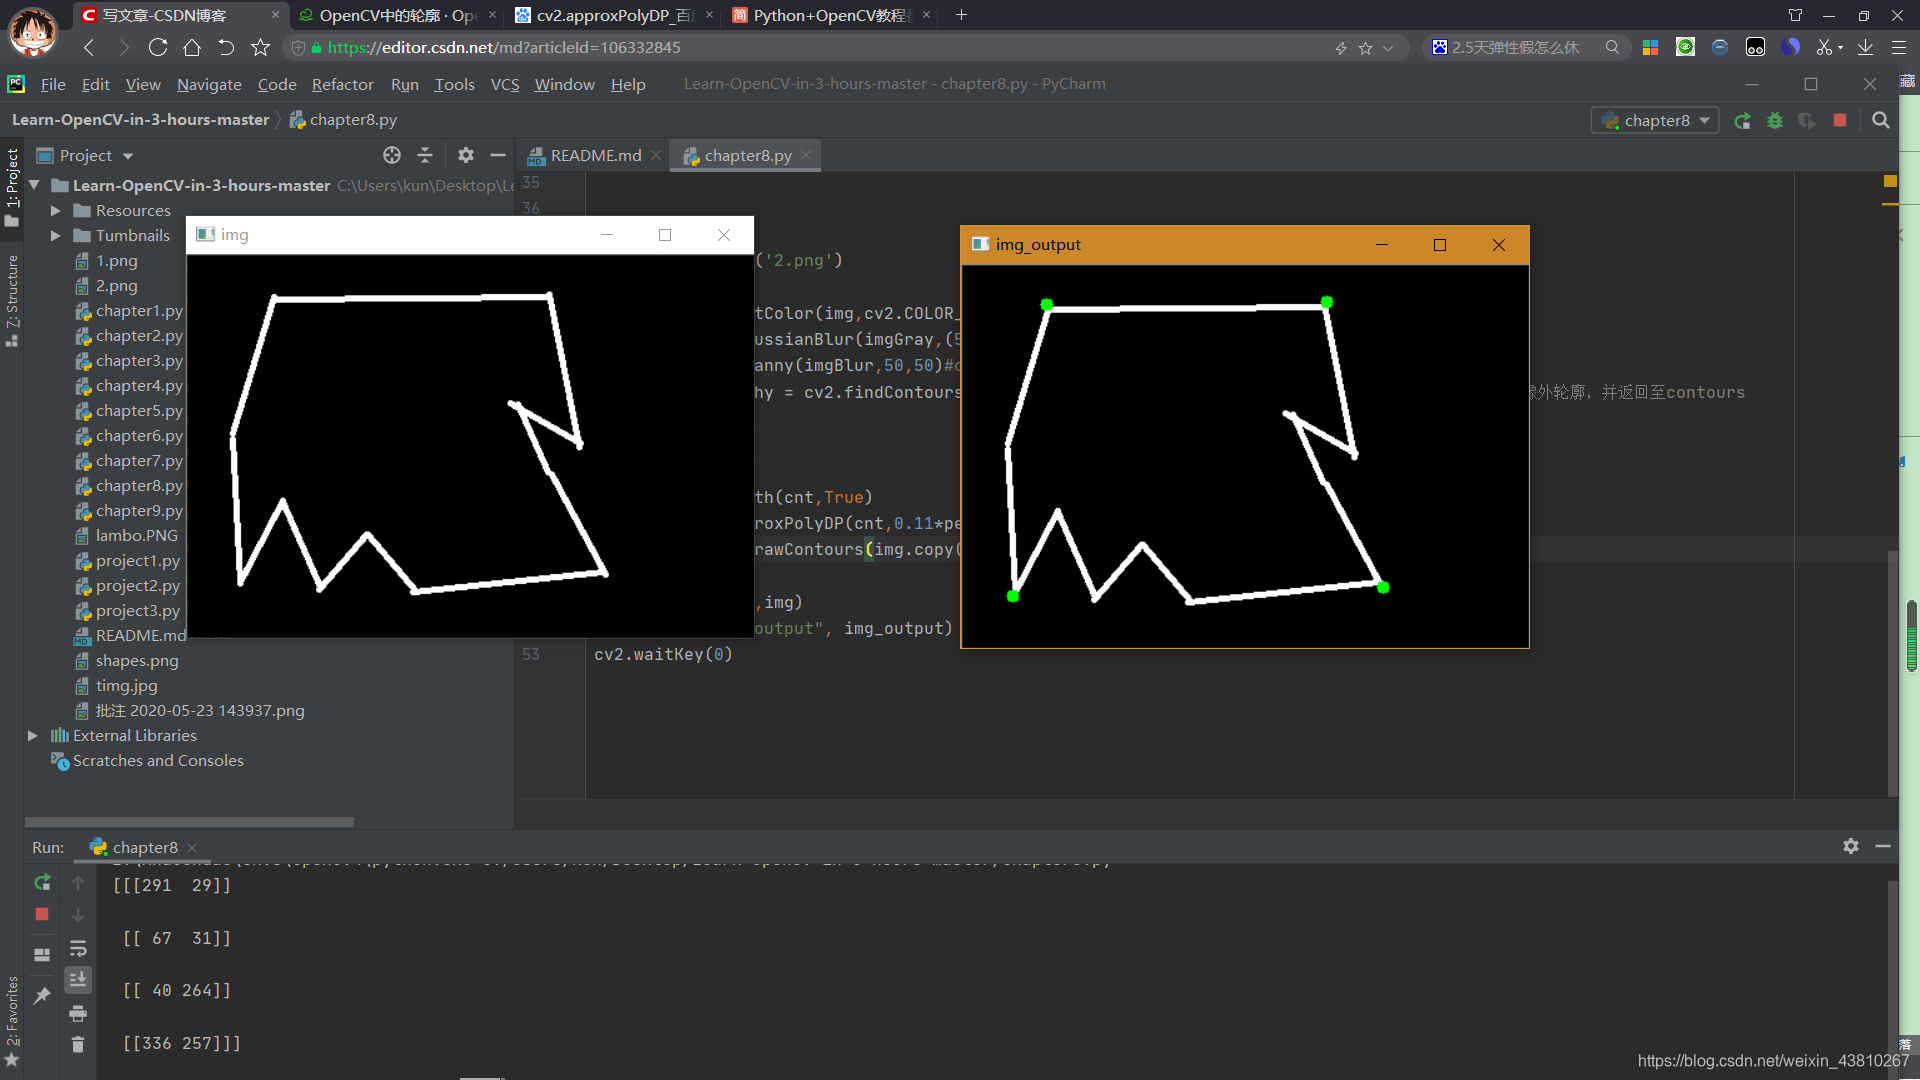This screenshot has height=1080, width=1920.
Task: Toggle soft-wrap in console output
Action: (x=78, y=948)
